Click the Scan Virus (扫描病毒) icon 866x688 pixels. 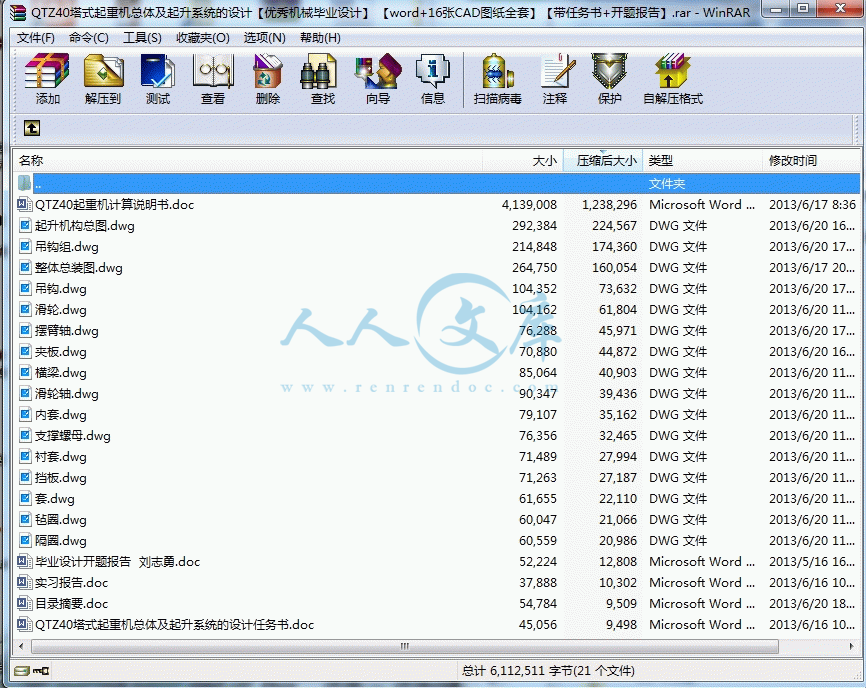tap(498, 71)
